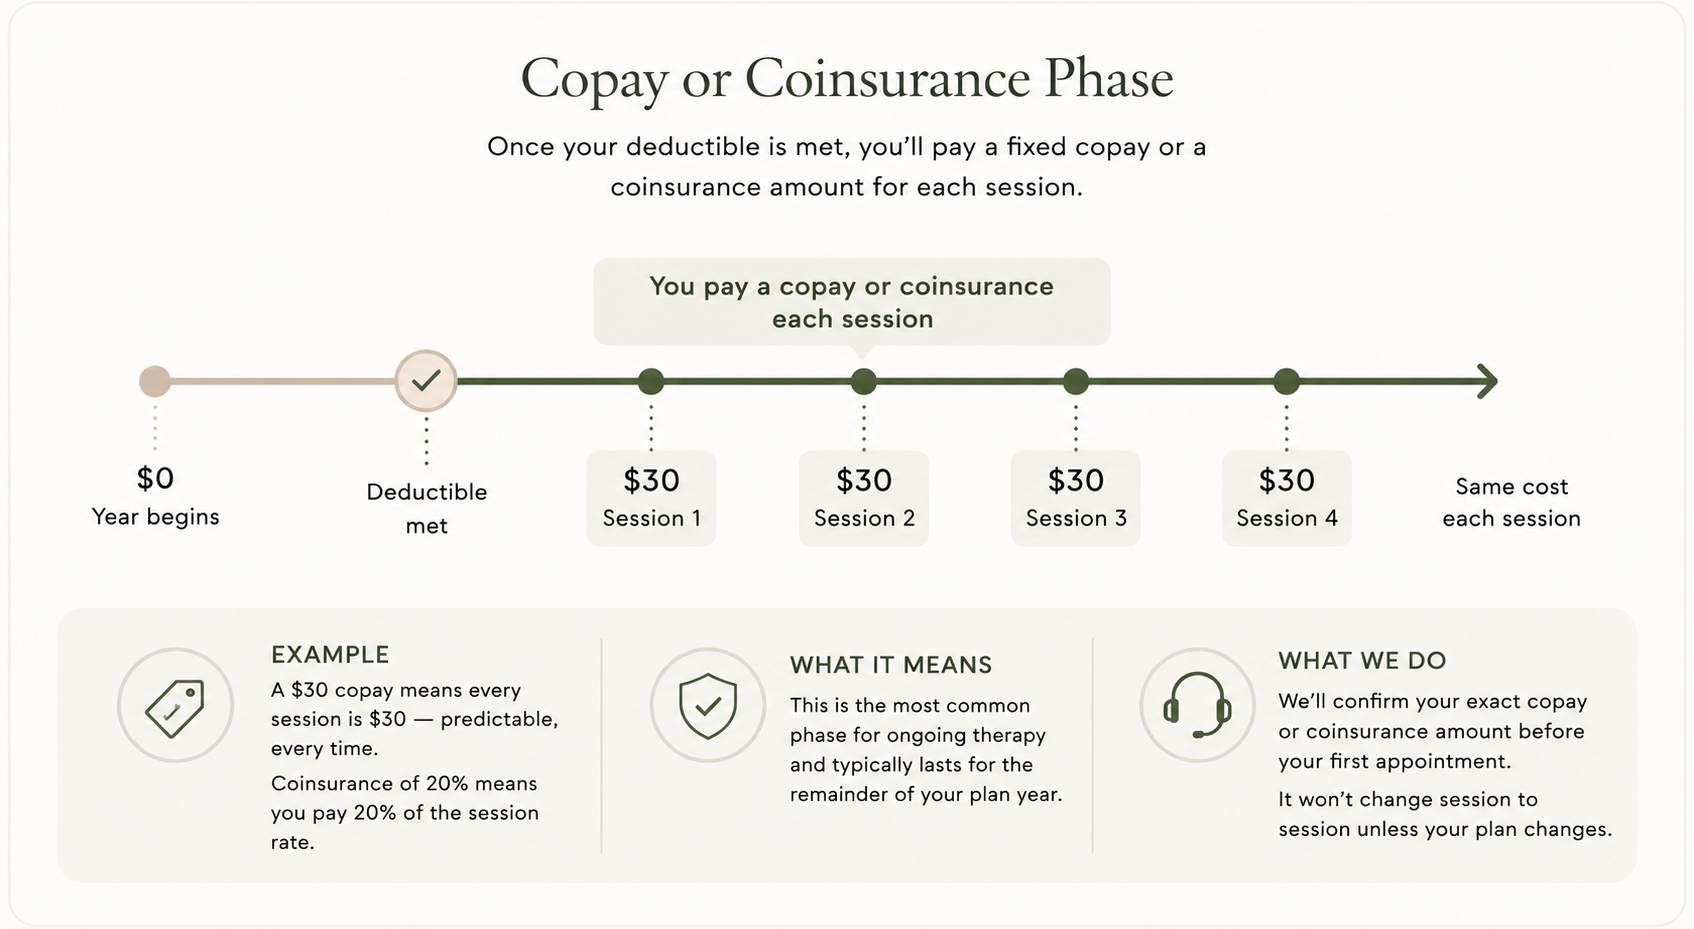Image resolution: width=1694 pixels, height=929 pixels.
Task: Open the $30 Session 1 card
Action: click(x=651, y=498)
